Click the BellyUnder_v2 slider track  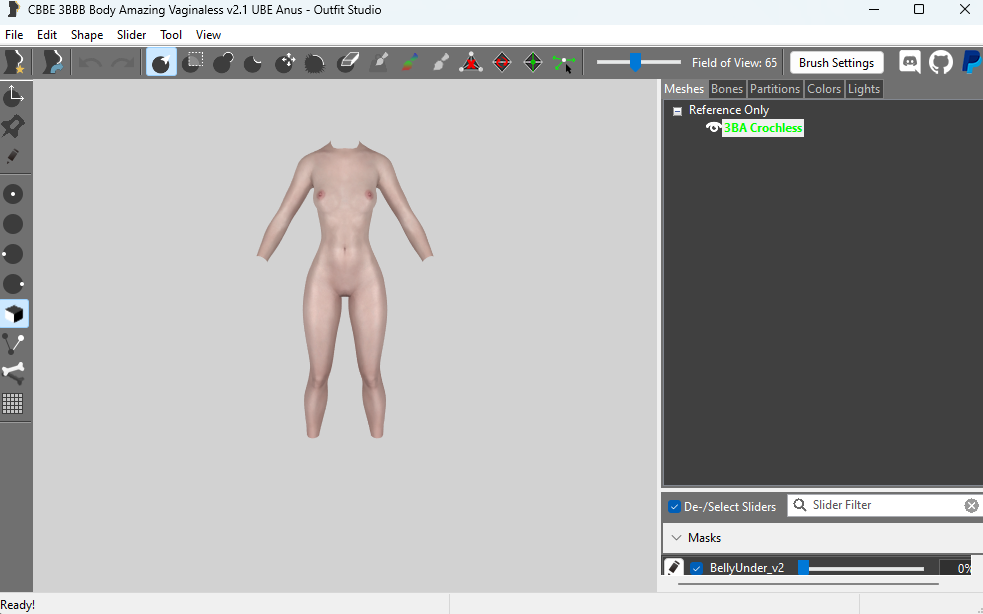tap(861, 568)
